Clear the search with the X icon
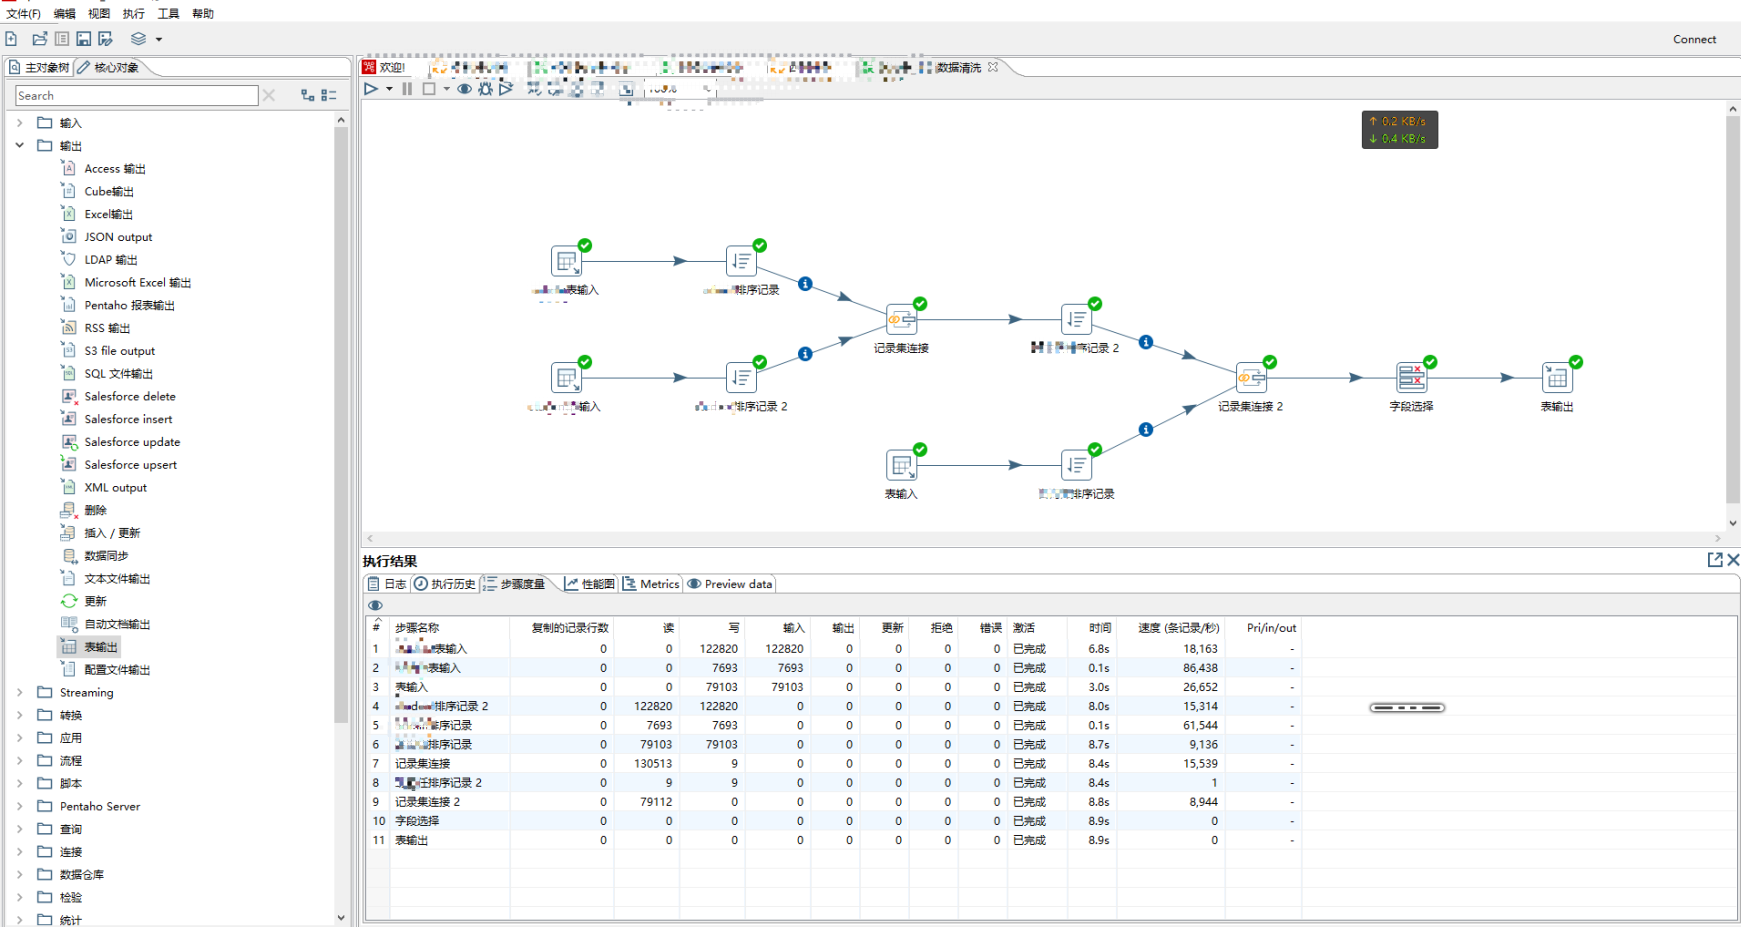The height and width of the screenshot is (927, 1741). click(x=268, y=95)
